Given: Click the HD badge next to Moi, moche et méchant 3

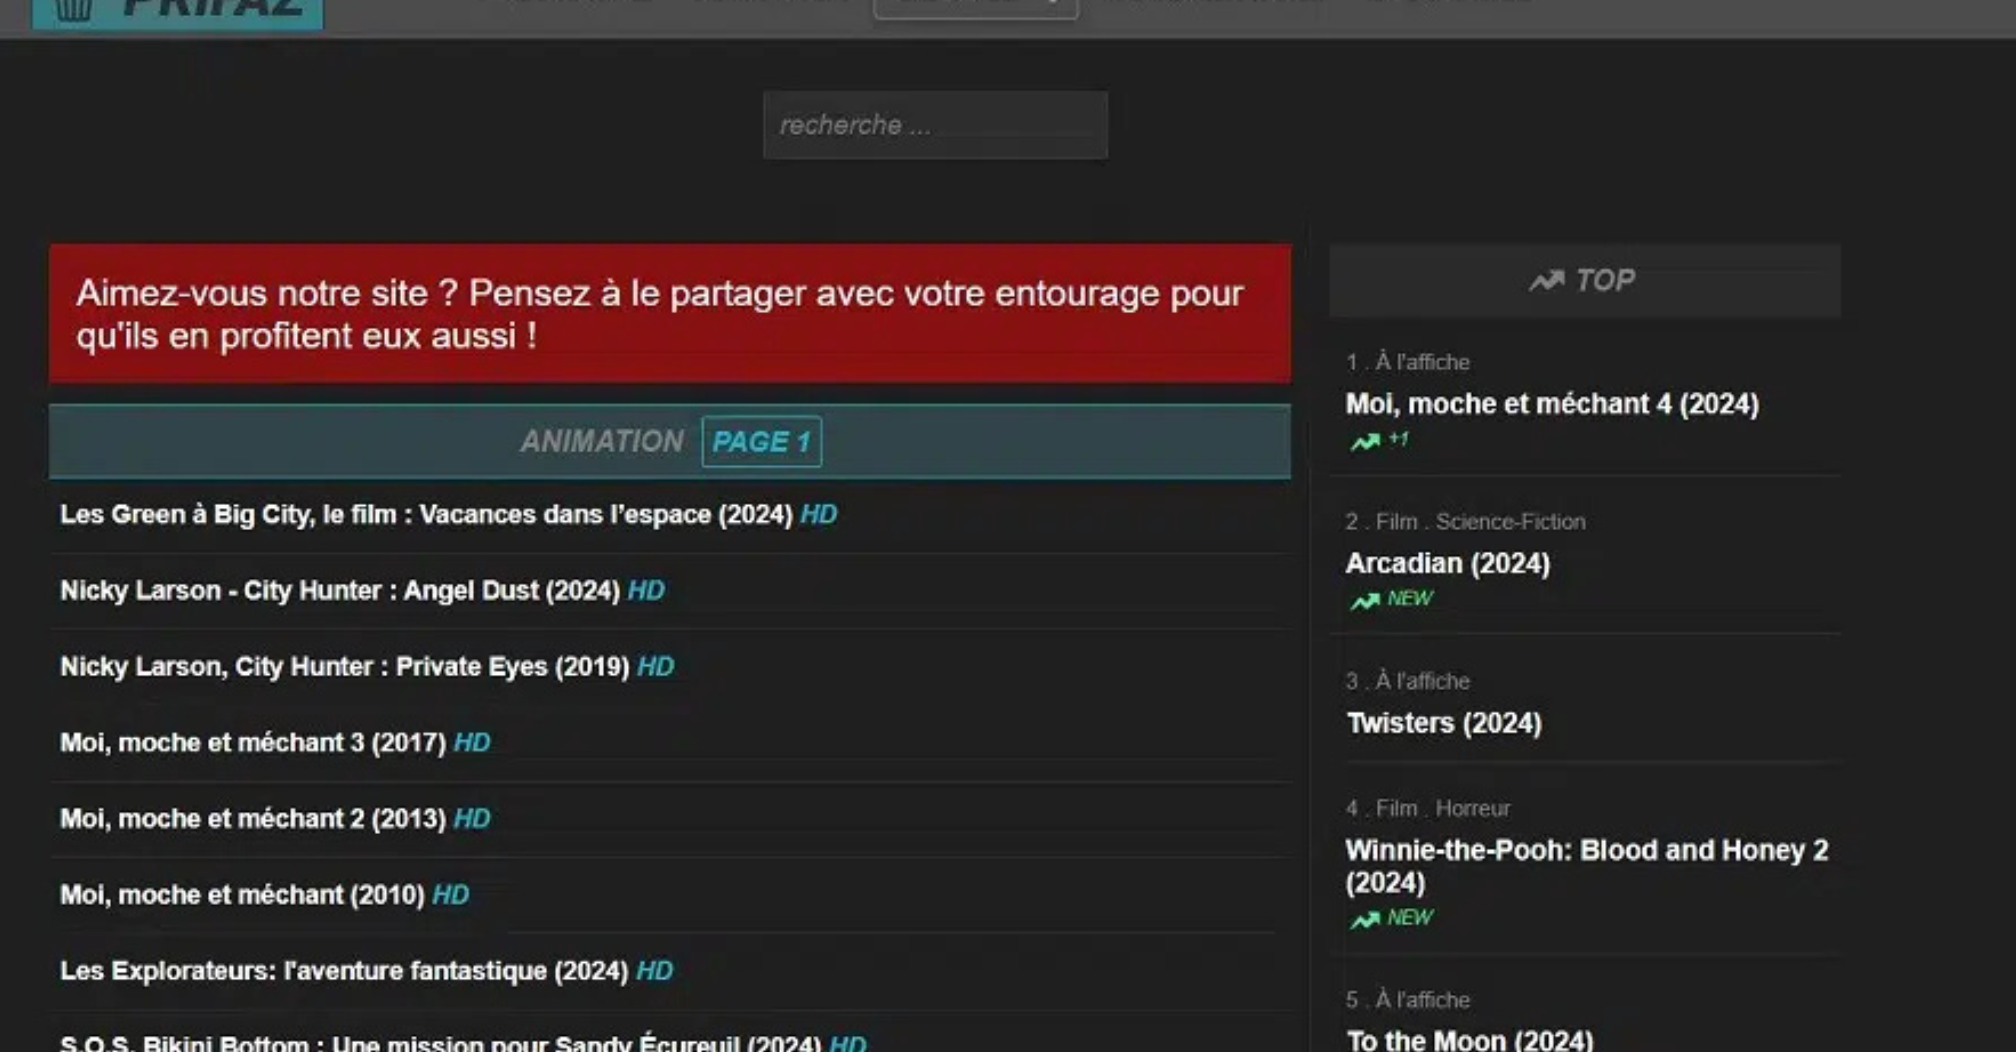Looking at the screenshot, I should point(472,743).
